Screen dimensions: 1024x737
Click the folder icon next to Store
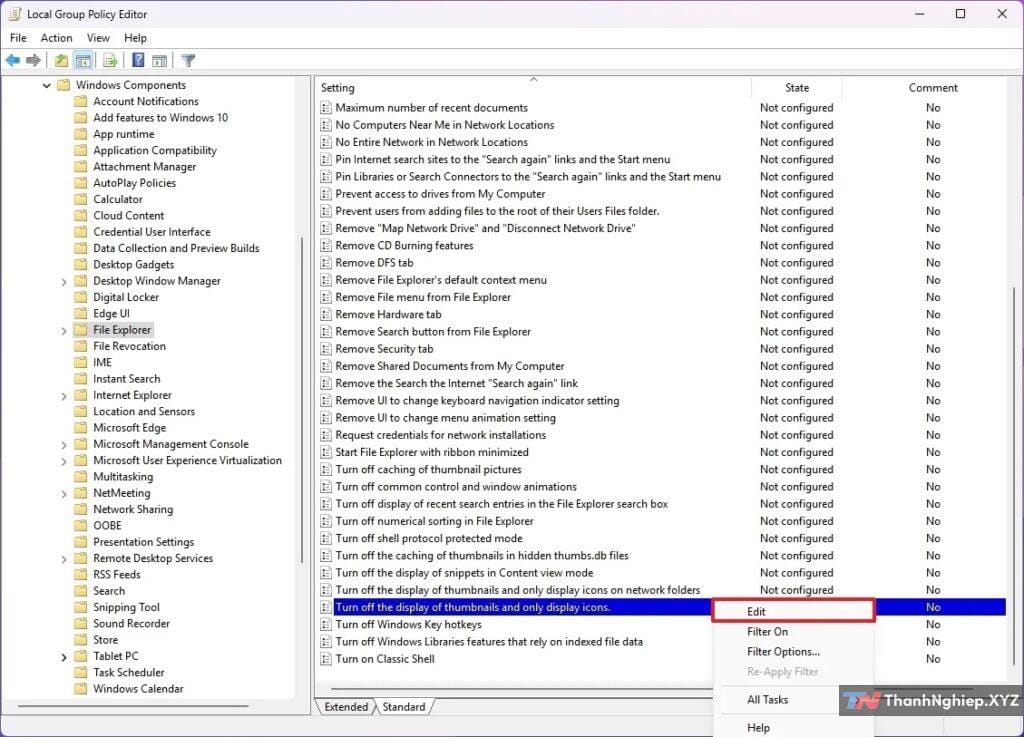pos(80,640)
